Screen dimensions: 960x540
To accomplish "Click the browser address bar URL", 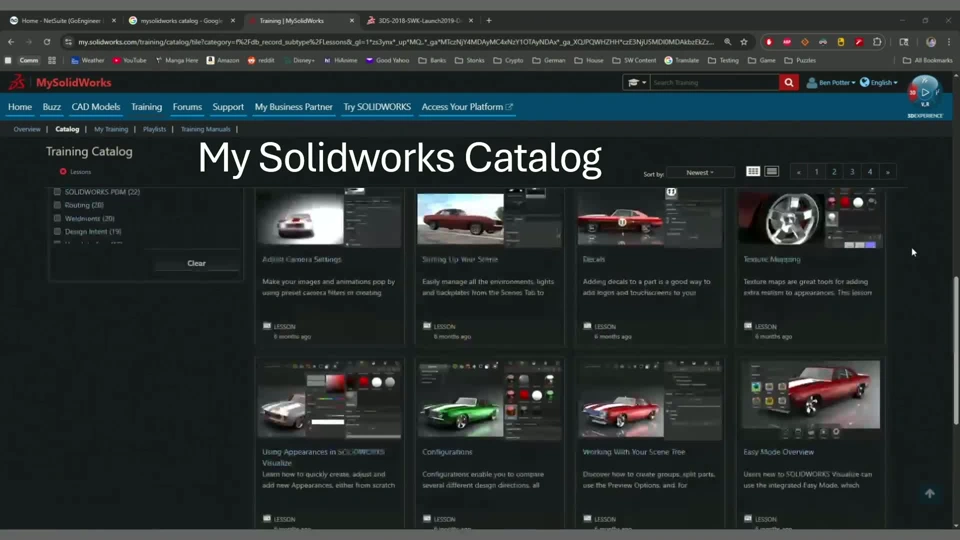I will [396, 42].
